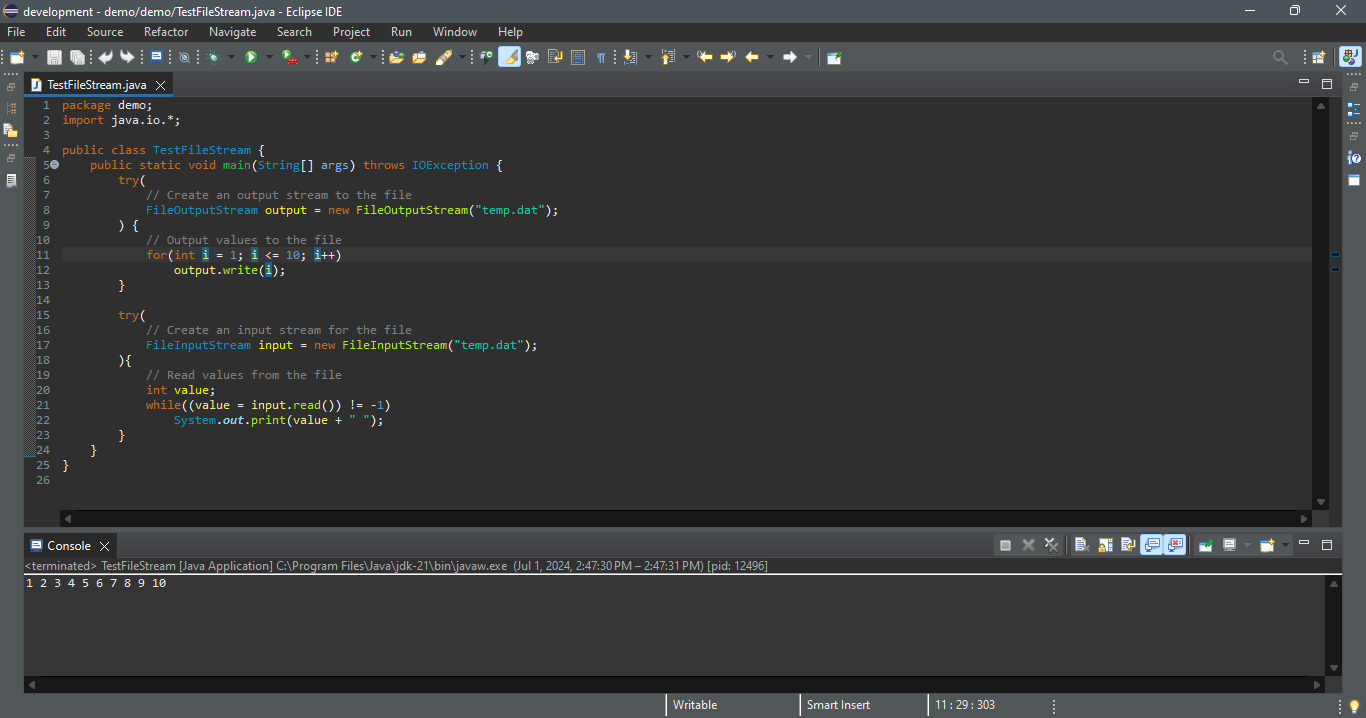Start debugging with the bug icon

tap(213, 57)
